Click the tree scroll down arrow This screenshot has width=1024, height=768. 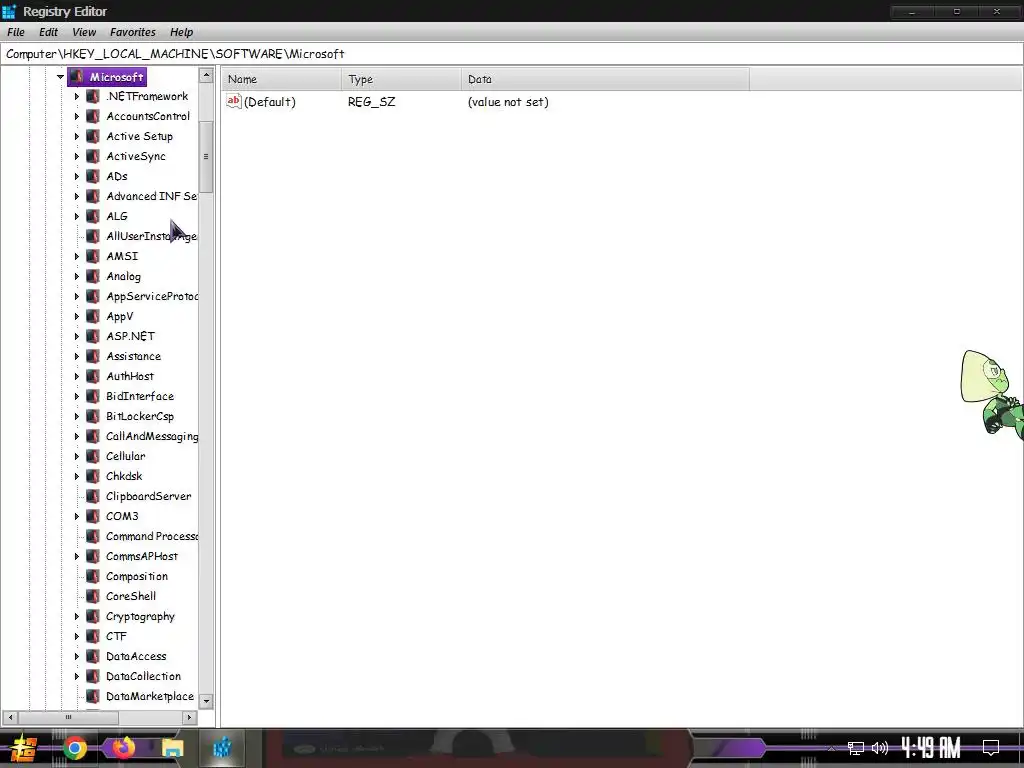(x=206, y=701)
